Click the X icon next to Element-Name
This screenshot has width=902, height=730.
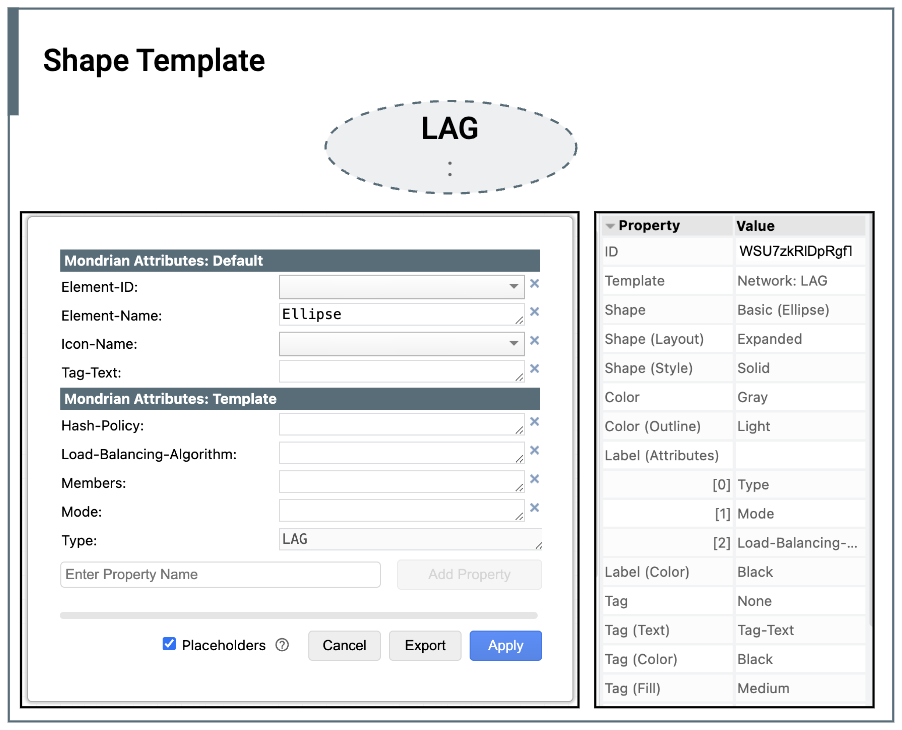point(534,312)
